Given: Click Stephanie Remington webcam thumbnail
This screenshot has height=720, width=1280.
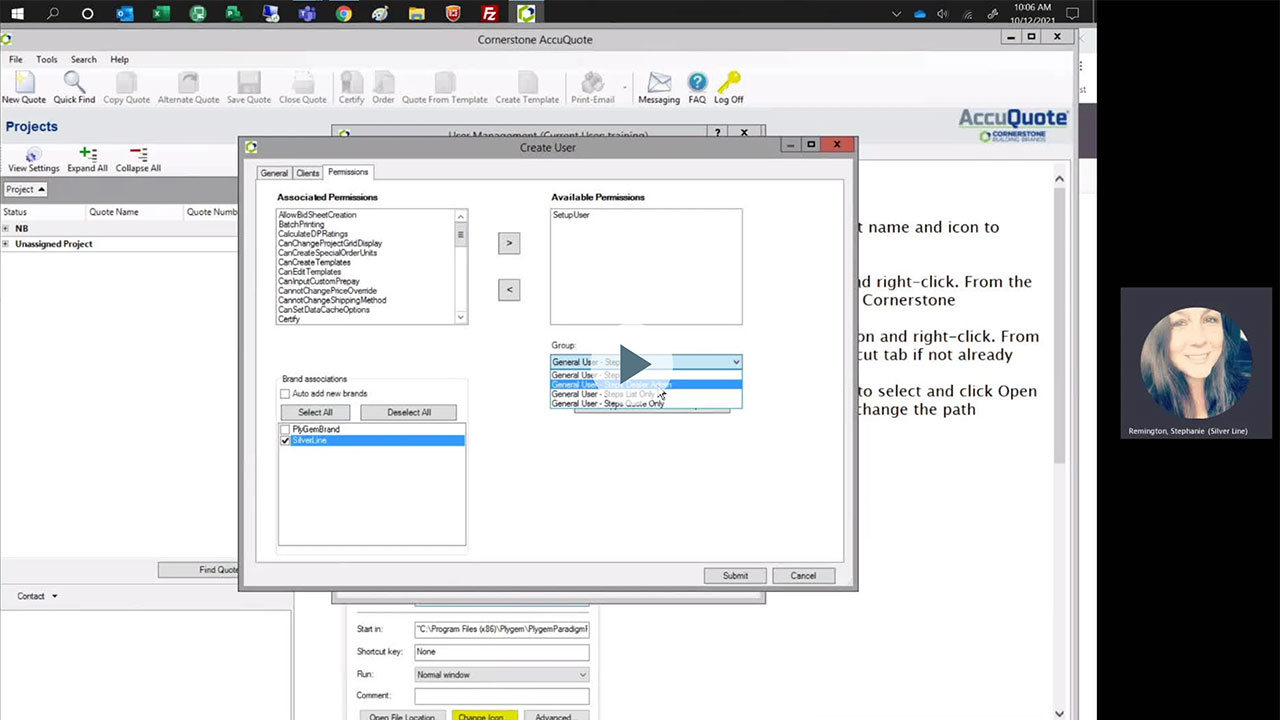Looking at the screenshot, I should 1196,364.
